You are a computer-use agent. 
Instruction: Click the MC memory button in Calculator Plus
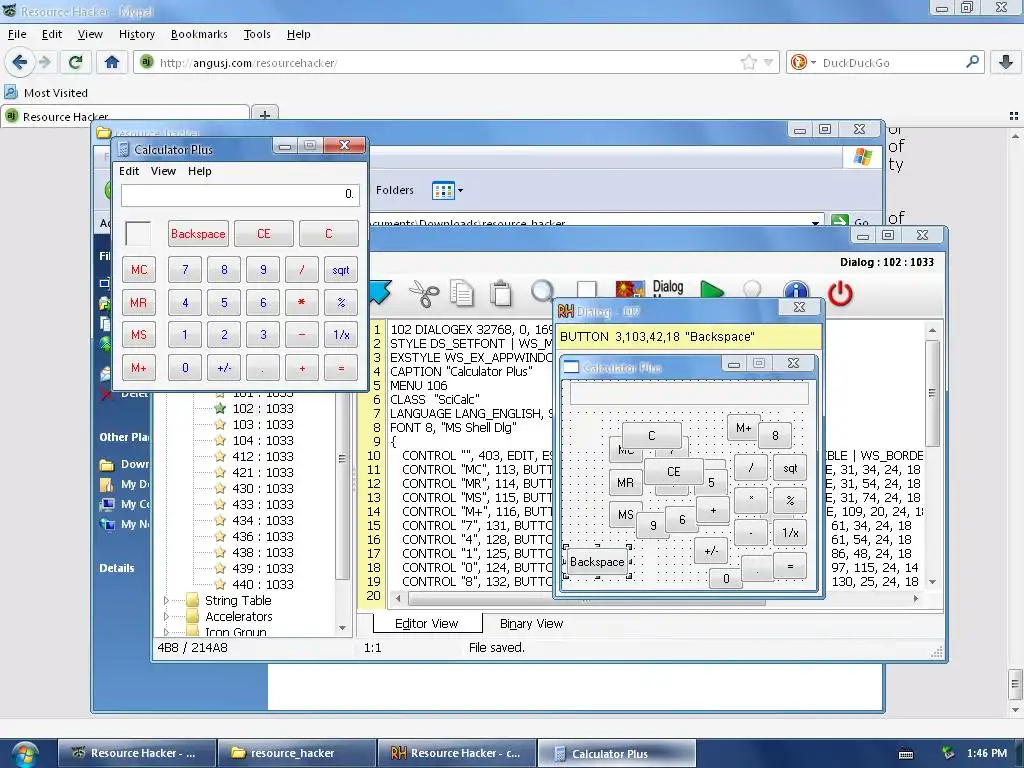point(139,270)
